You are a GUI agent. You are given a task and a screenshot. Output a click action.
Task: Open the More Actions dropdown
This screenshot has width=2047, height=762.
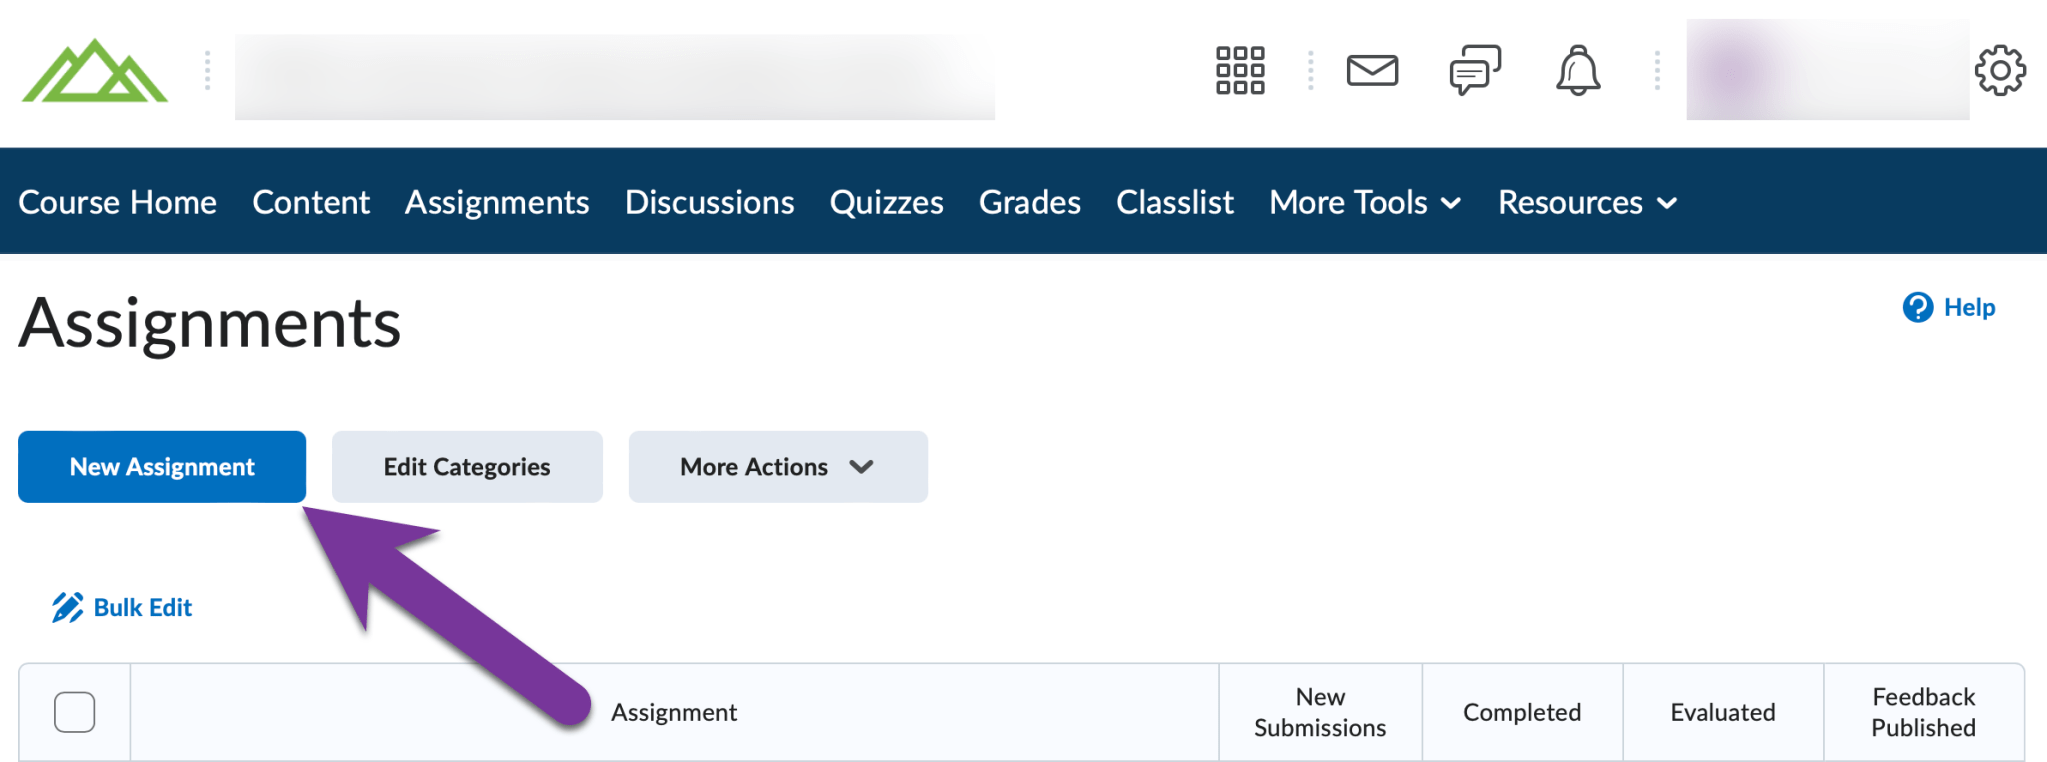777,466
